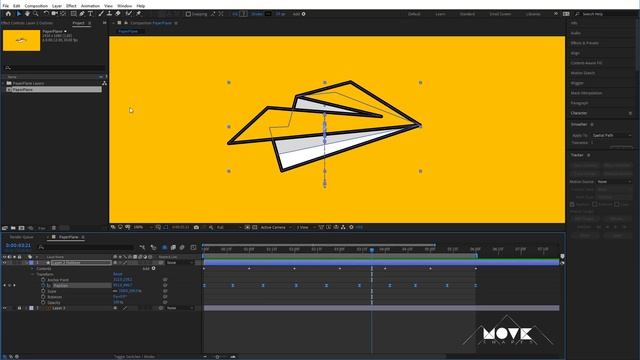640x360 pixels.
Task: Open the Graph Editor icon in timeline
Action: pos(193,247)
